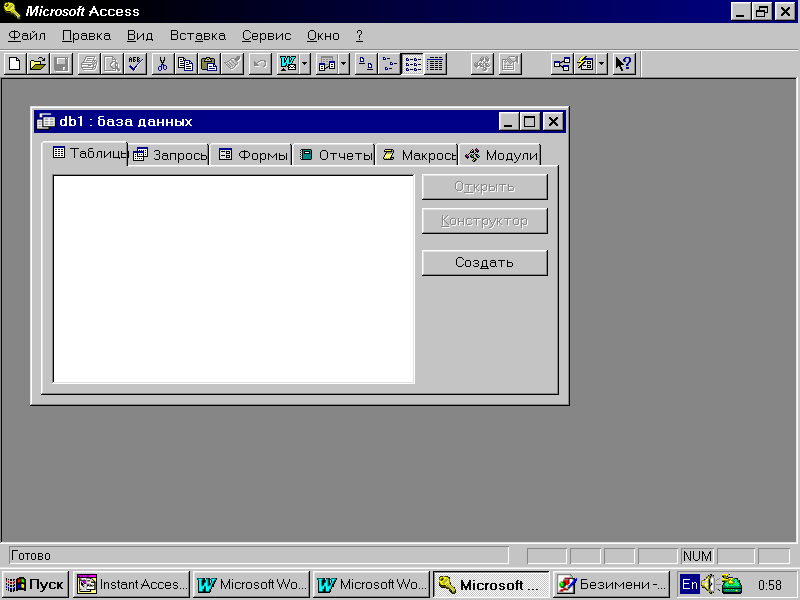The height and width of the screenshot is (600, 800).
Task: Open the Окно menu
Action: [x=323, y=36]
